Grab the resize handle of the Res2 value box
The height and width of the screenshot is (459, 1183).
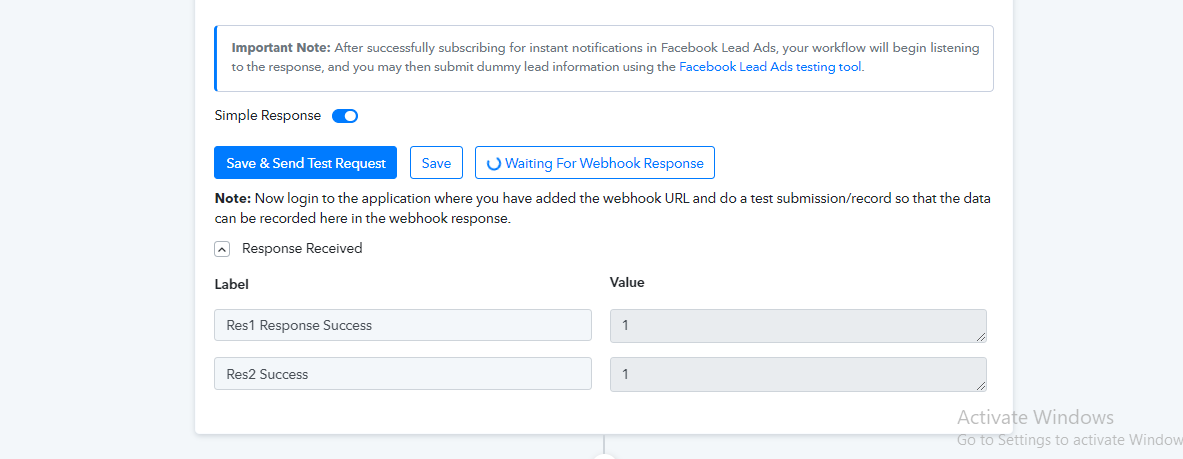[981, 386]
